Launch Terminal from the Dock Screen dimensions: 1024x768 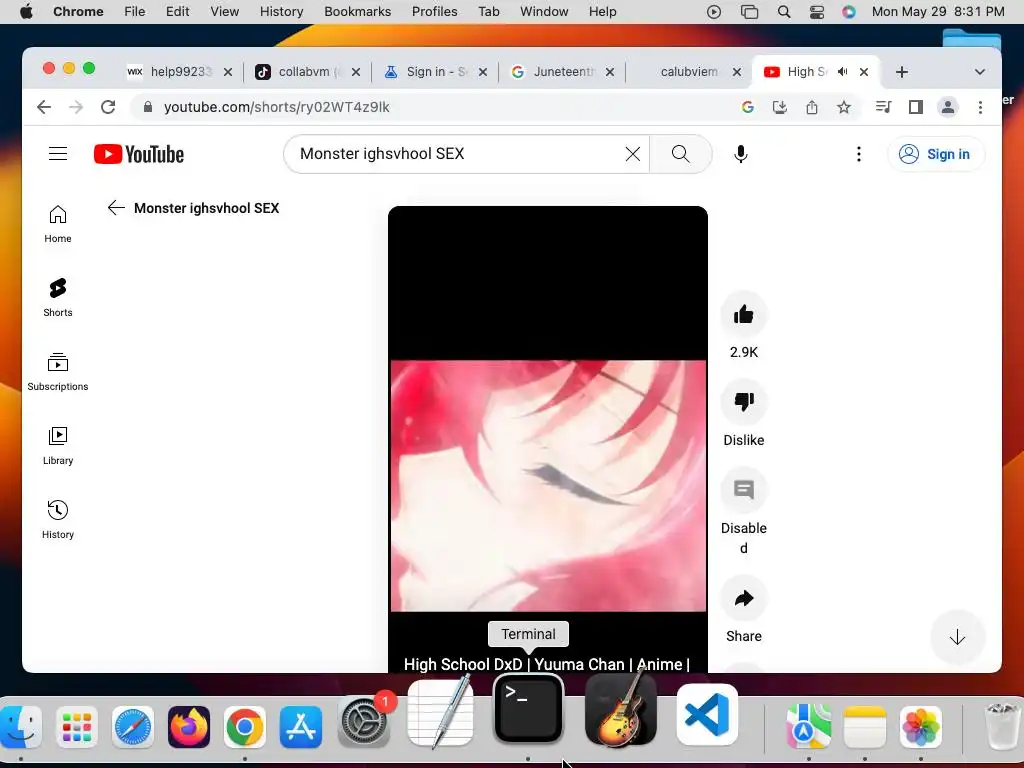528,709
